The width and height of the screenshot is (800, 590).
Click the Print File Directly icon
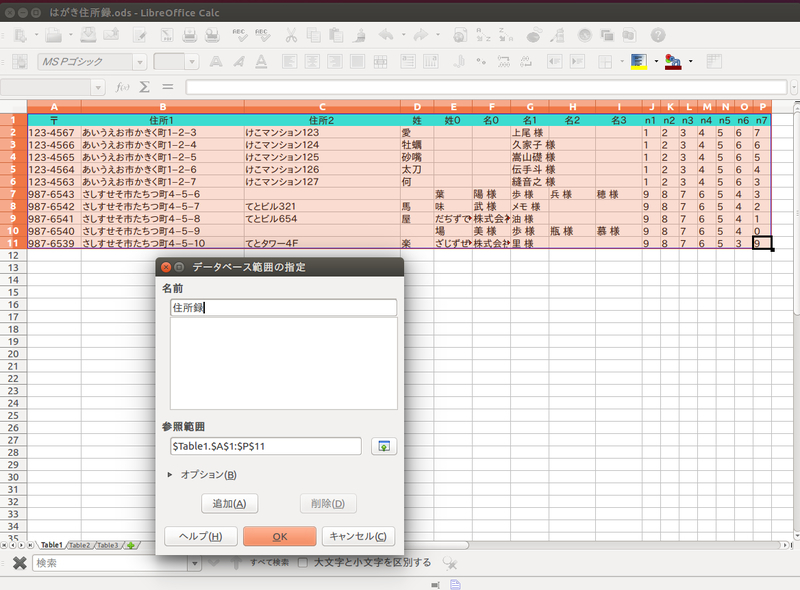189,35
